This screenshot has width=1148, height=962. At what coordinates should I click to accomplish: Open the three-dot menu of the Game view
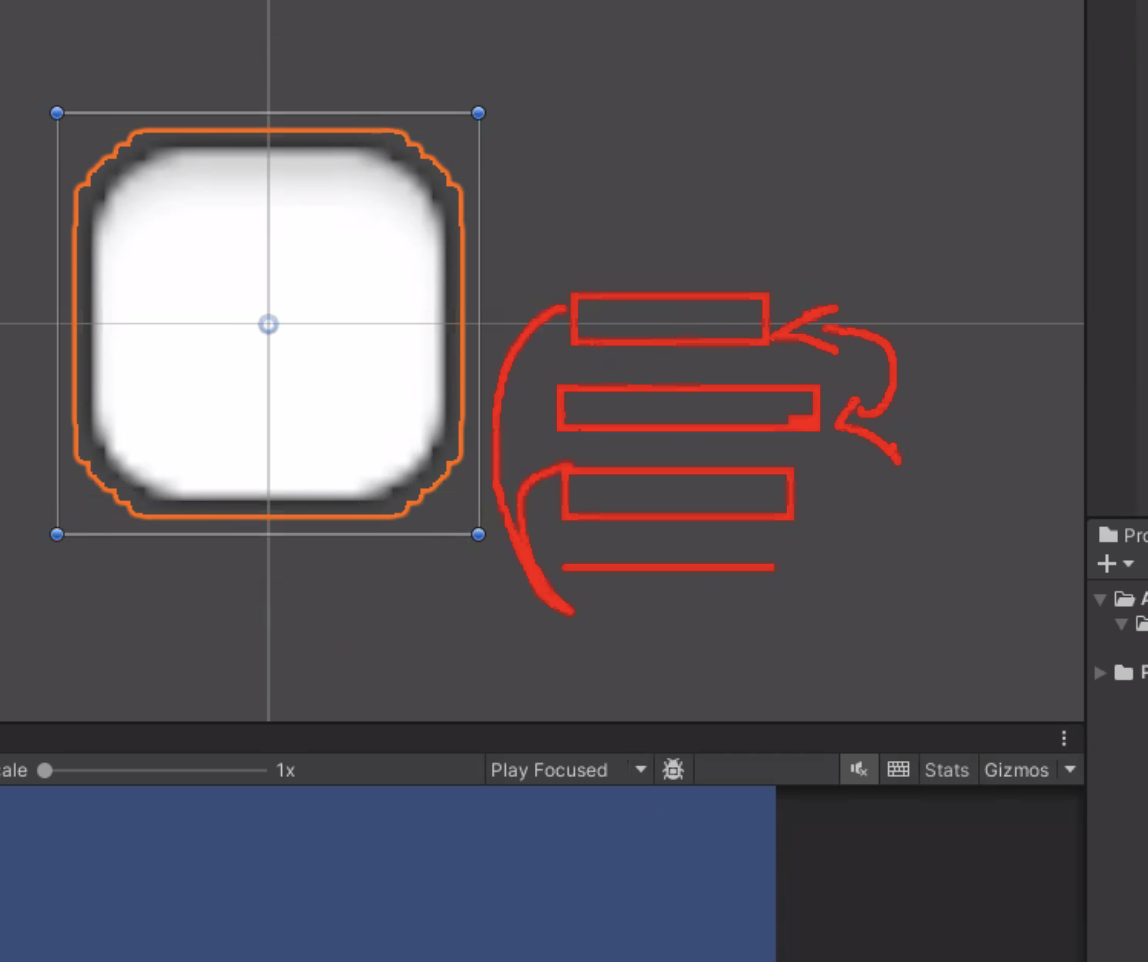1064,738
